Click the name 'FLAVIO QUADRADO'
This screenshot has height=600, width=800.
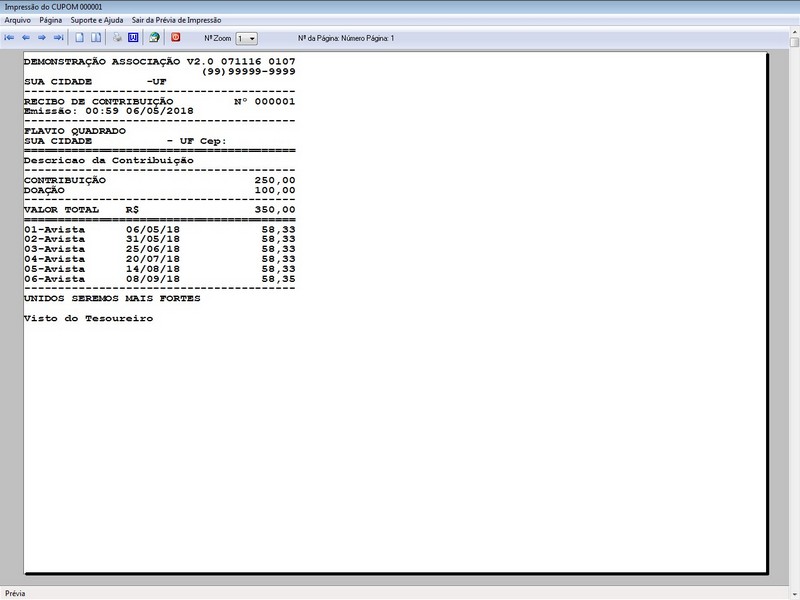click(74, 131)
